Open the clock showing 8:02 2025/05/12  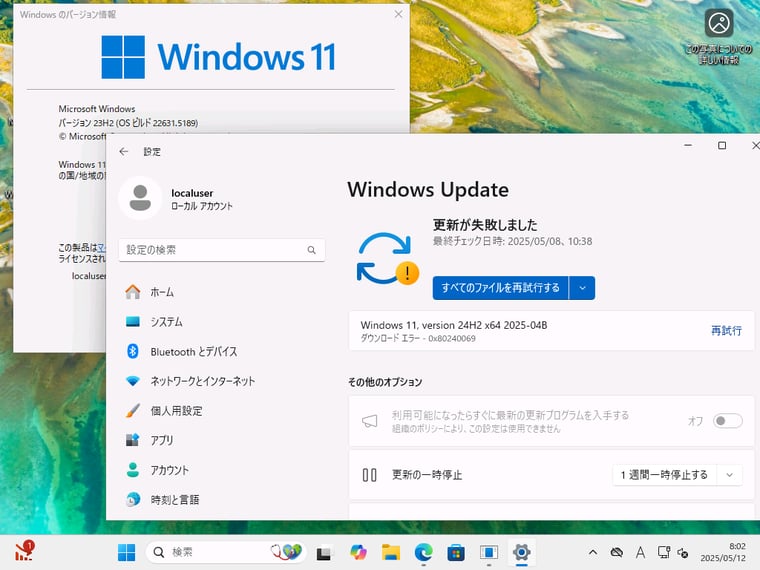tap(723, 552)
